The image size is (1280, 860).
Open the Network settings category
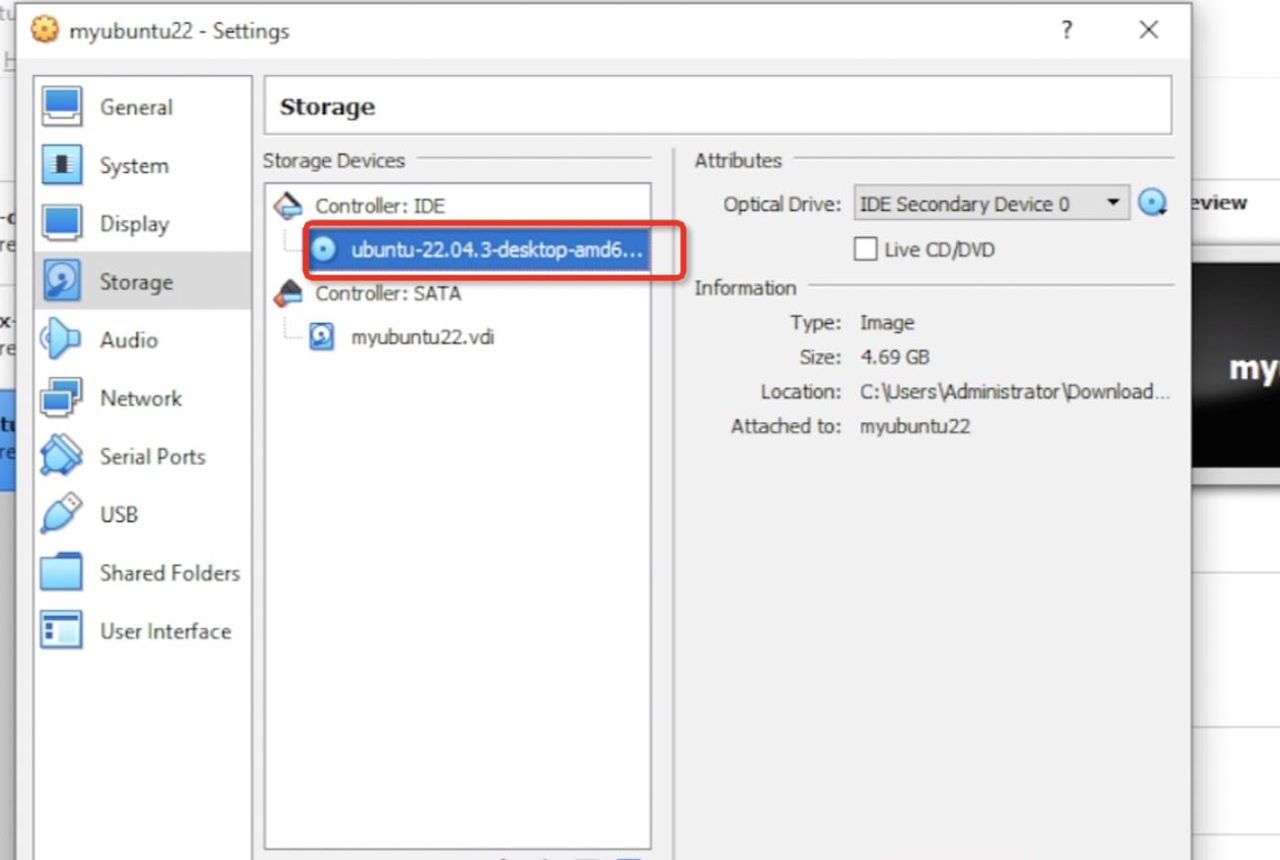point(142,398)
